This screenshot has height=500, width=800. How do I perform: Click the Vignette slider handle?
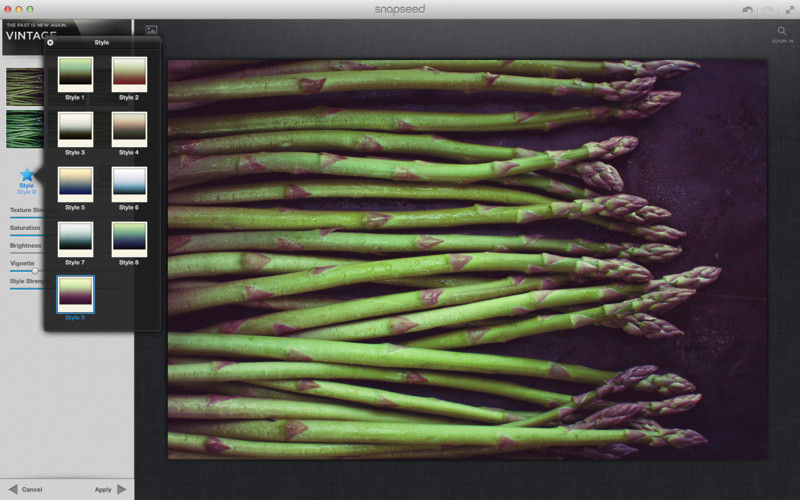pos(35,271)
